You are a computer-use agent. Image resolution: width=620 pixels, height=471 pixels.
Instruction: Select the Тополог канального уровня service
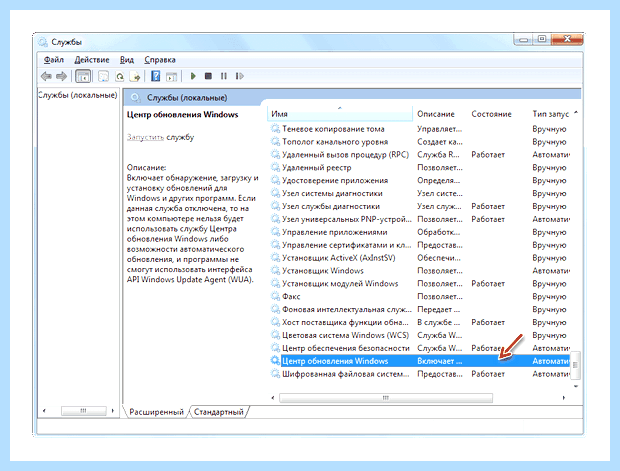335,142
